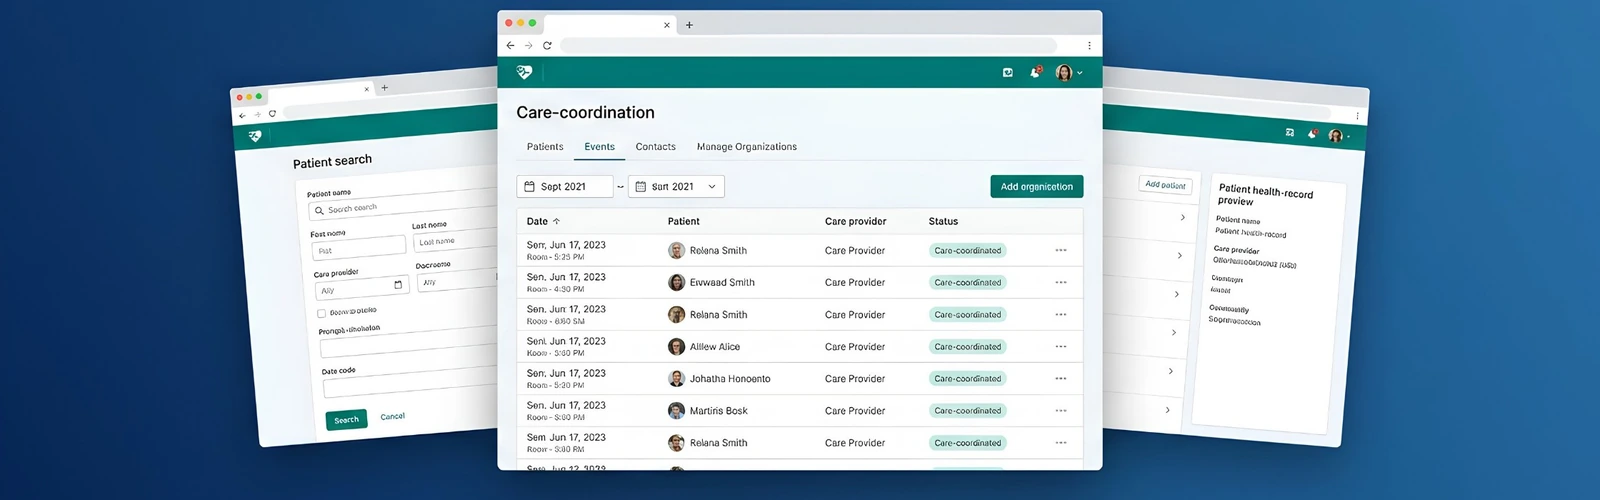
Task: Click the Care provider column header
Action: pyautogui.click(x=856, y=222)
